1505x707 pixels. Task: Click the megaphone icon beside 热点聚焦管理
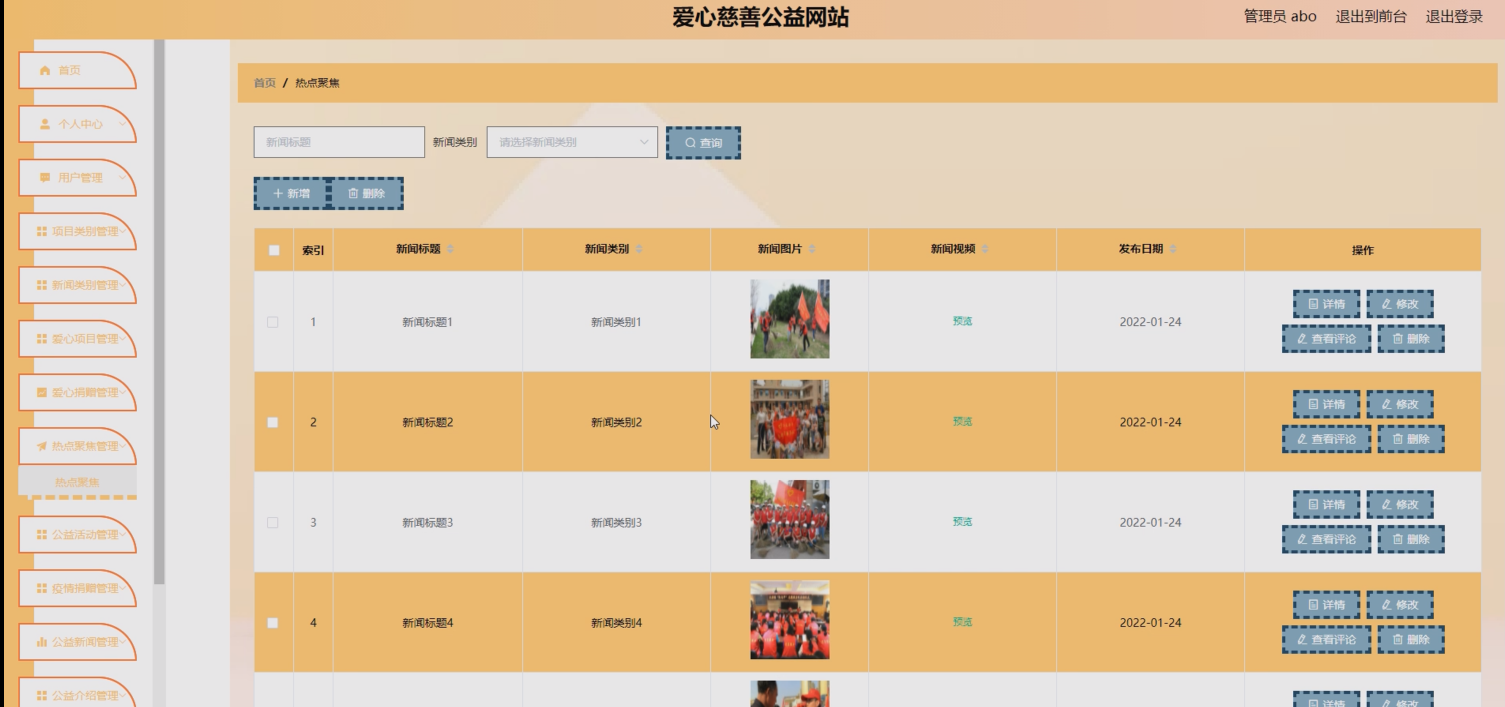pyautogui.click(x=42, y=446)
